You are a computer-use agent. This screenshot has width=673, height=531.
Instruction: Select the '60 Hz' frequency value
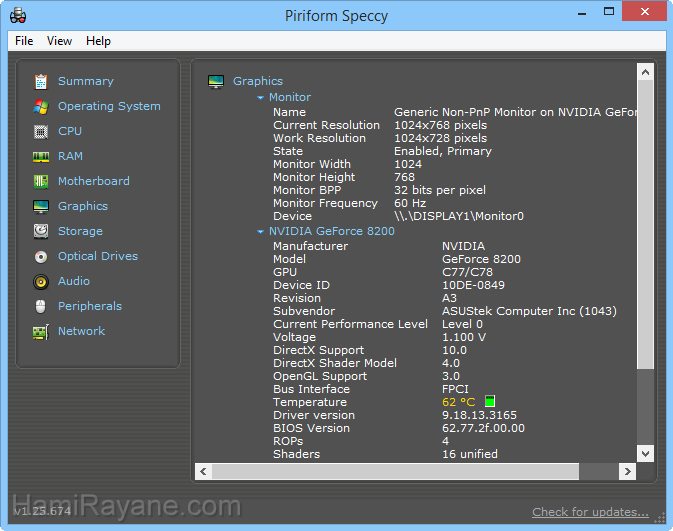(x=410, y=203)
